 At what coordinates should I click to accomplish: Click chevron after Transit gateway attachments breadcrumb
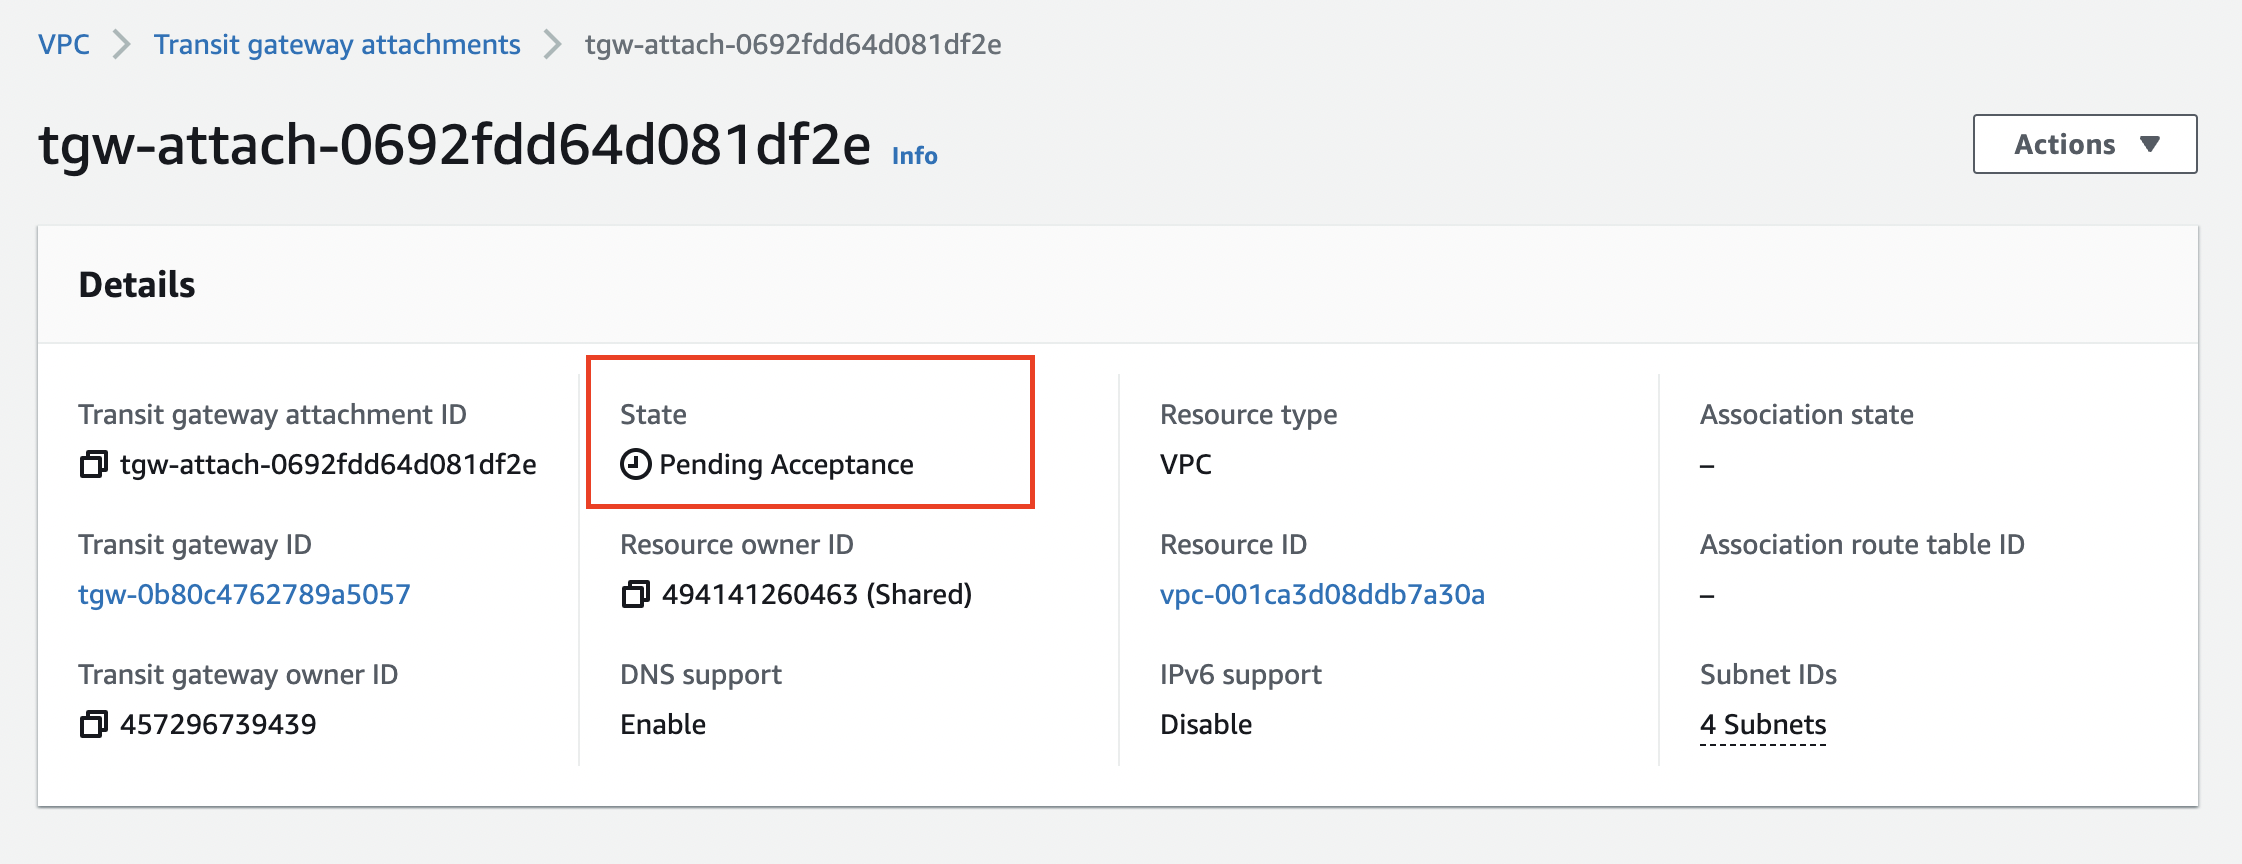552,45
